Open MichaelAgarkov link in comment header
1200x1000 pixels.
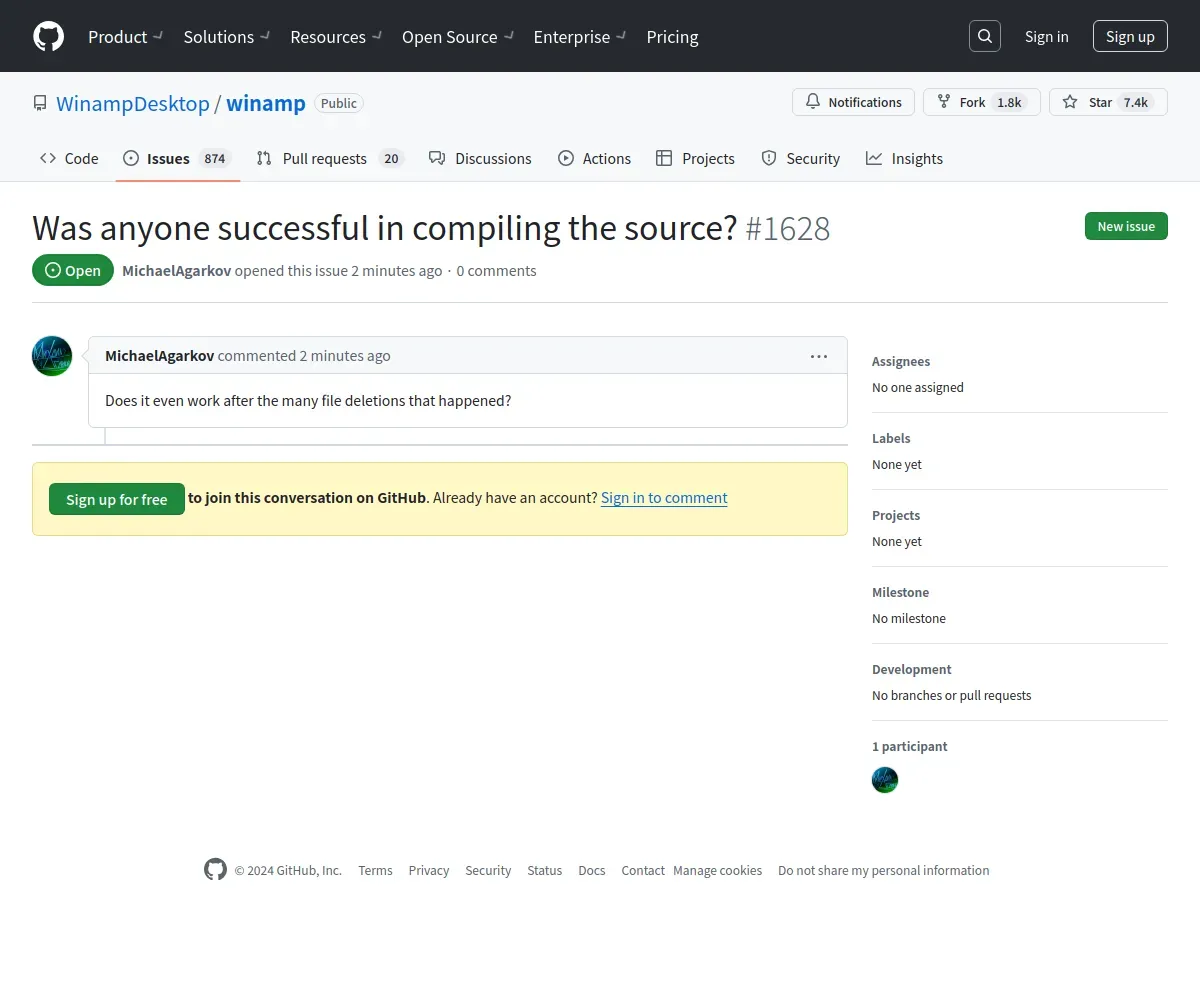pos(159,356)
